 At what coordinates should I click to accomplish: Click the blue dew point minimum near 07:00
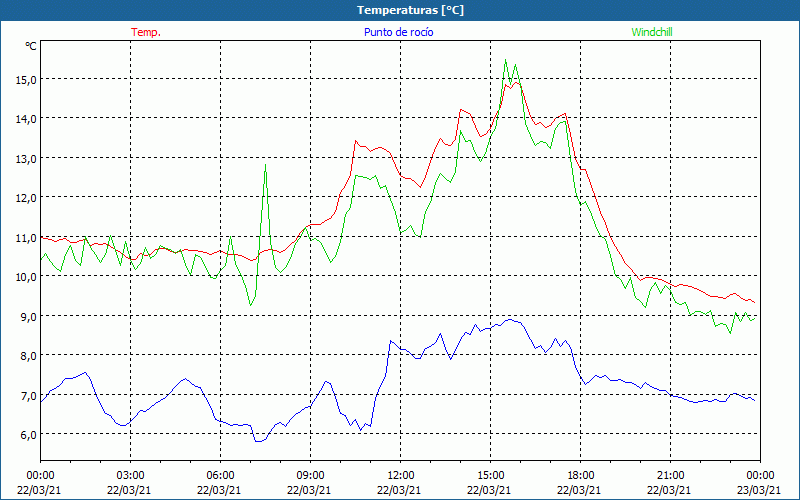[258, 441]
